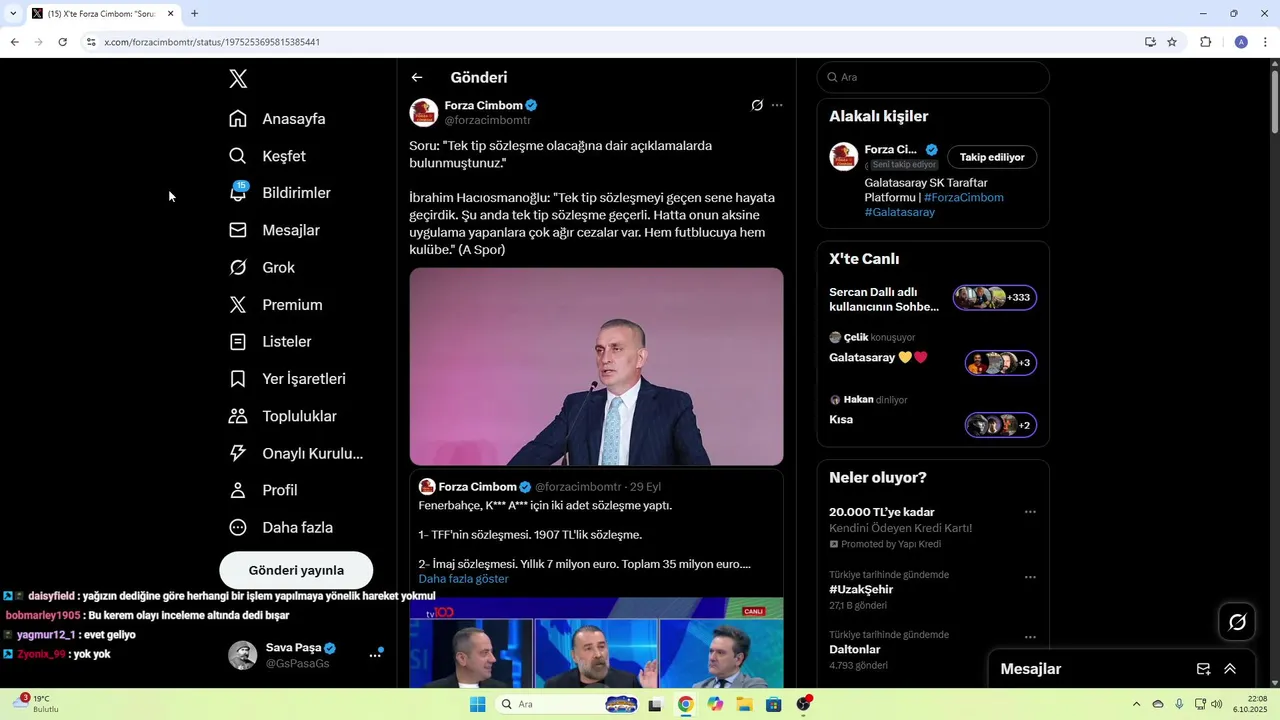Open the İbrahim Hacıosmanoğlu post photo
Screen dimensions: 1280x720
pyautogui.click(x=596, y=366)
